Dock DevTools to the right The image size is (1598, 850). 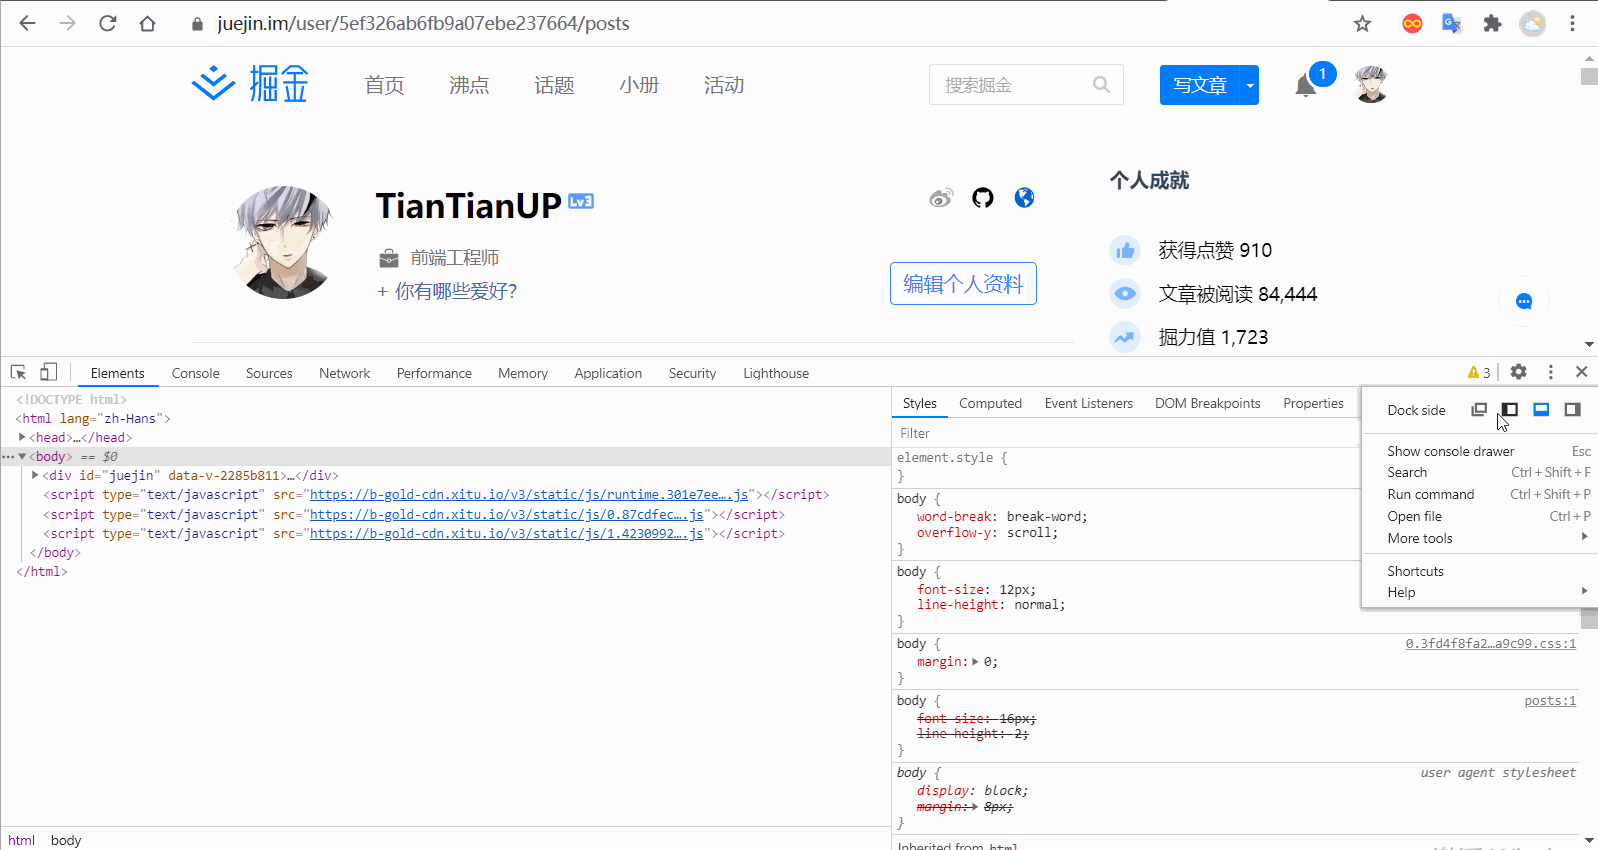pos(1572,410)
